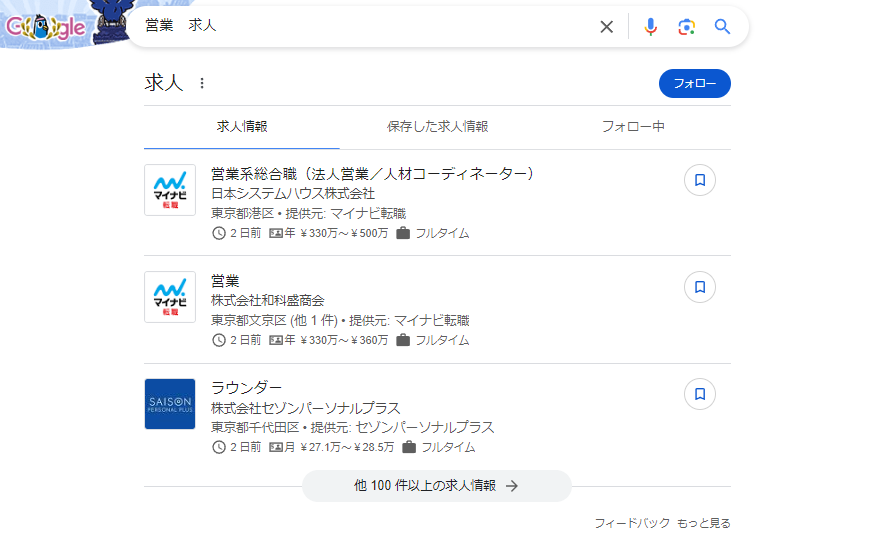The width and height of the screenshot is (869, 553).
Task: Click into the search field containing 営業 求人
Action: [x=366, y=25]
